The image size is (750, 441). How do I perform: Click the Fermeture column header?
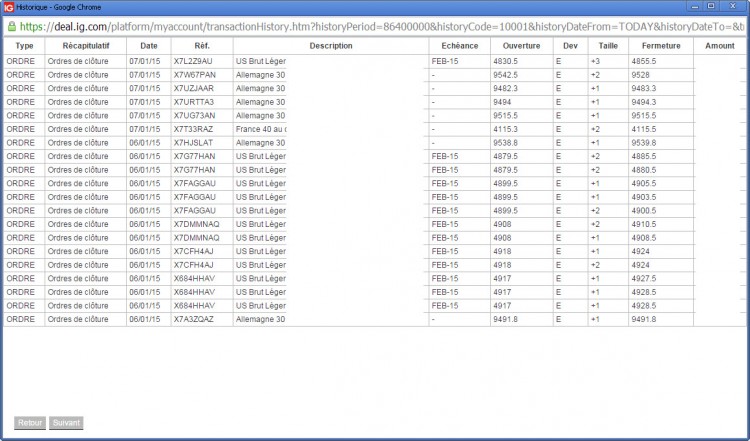(x=661, y=46)
